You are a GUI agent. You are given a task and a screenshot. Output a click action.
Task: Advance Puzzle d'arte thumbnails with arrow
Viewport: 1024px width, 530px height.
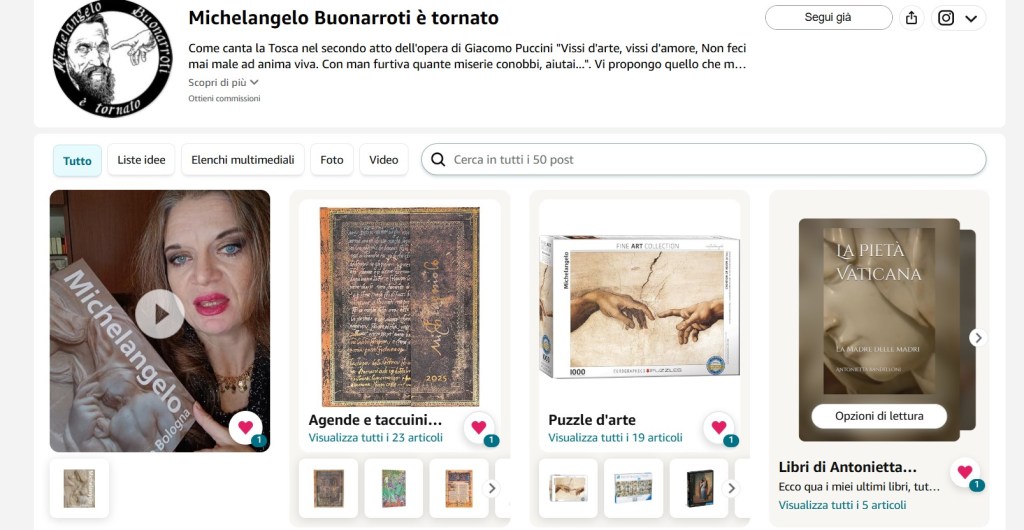pyautogui.click(x=731, y=488)
